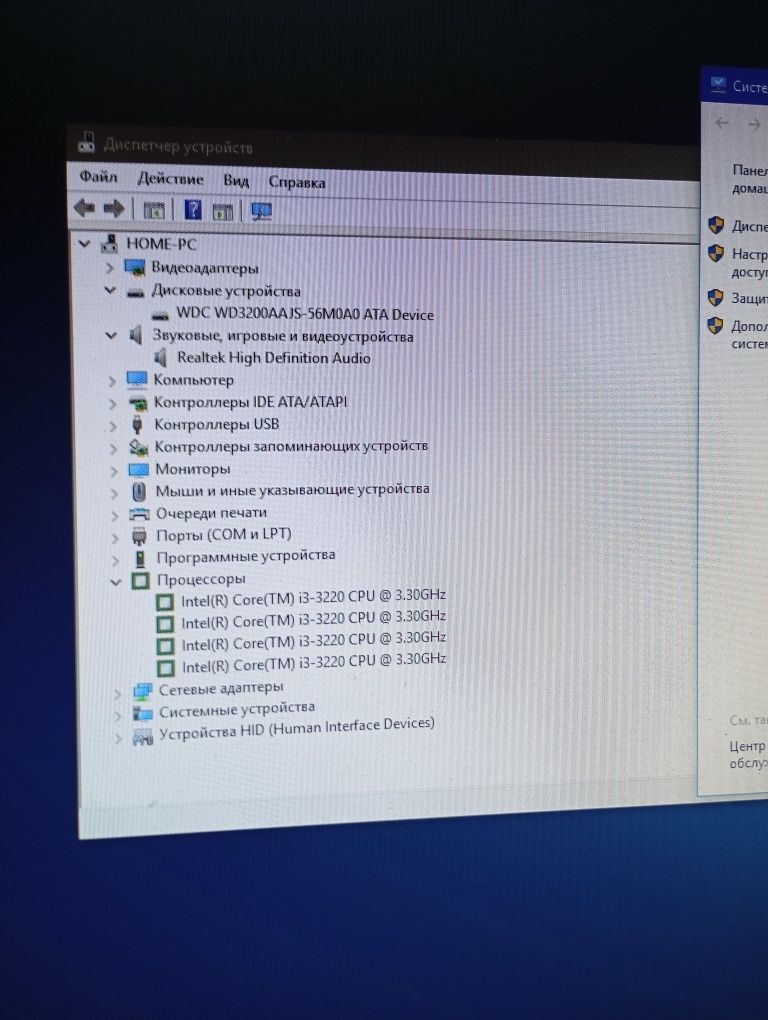The image size is (768, 1020).
Task: Open the Вид menu
Action: 236,181
